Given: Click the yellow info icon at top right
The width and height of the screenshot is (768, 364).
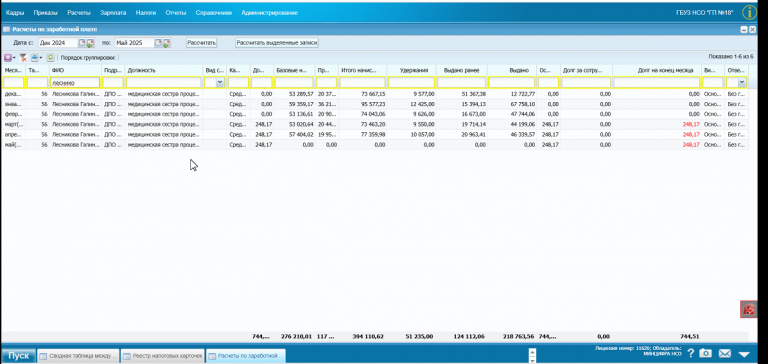Looking at the screenshot, I should (x=749, y=12).
